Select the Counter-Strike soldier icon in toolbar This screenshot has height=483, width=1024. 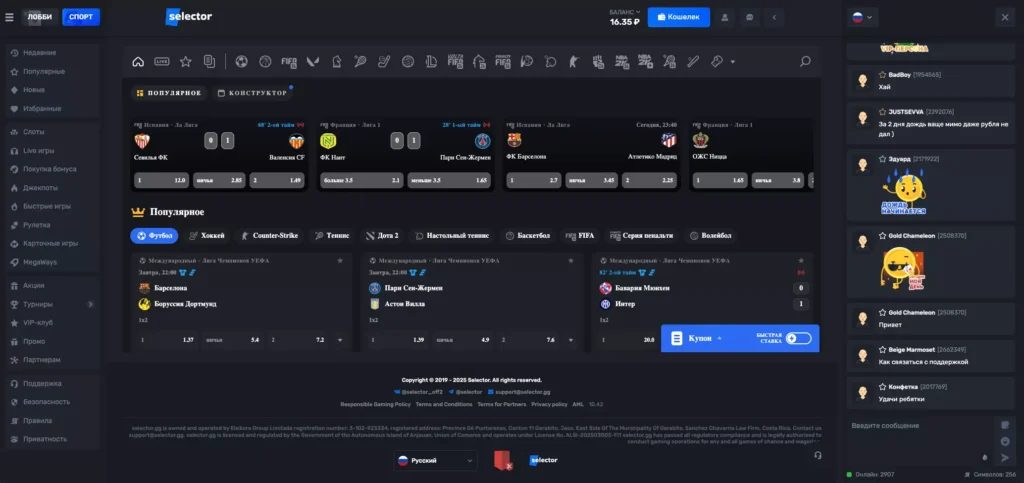(x=573, y=61)
